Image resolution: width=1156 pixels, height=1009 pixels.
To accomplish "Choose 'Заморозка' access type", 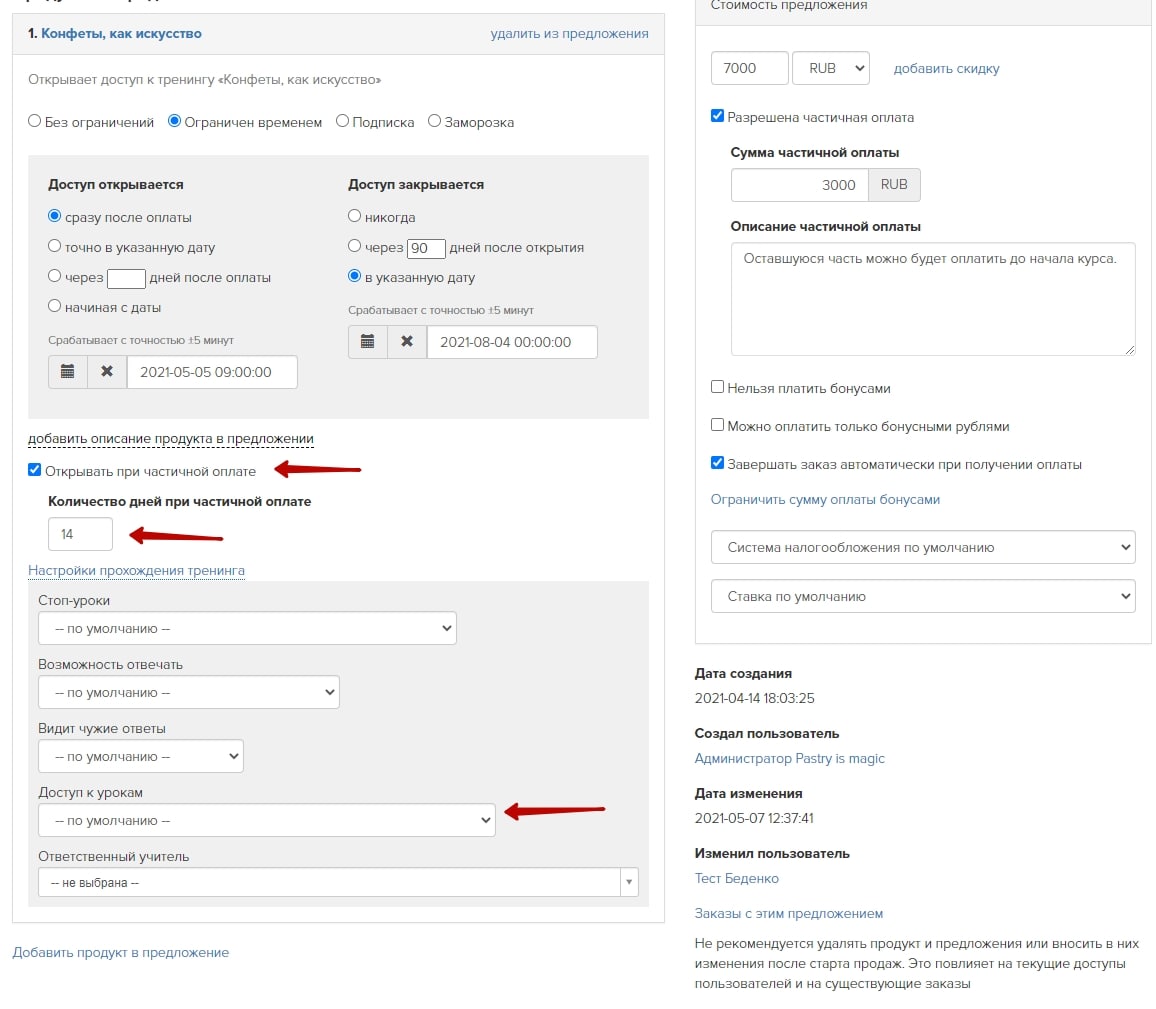I will click(434, 121).
